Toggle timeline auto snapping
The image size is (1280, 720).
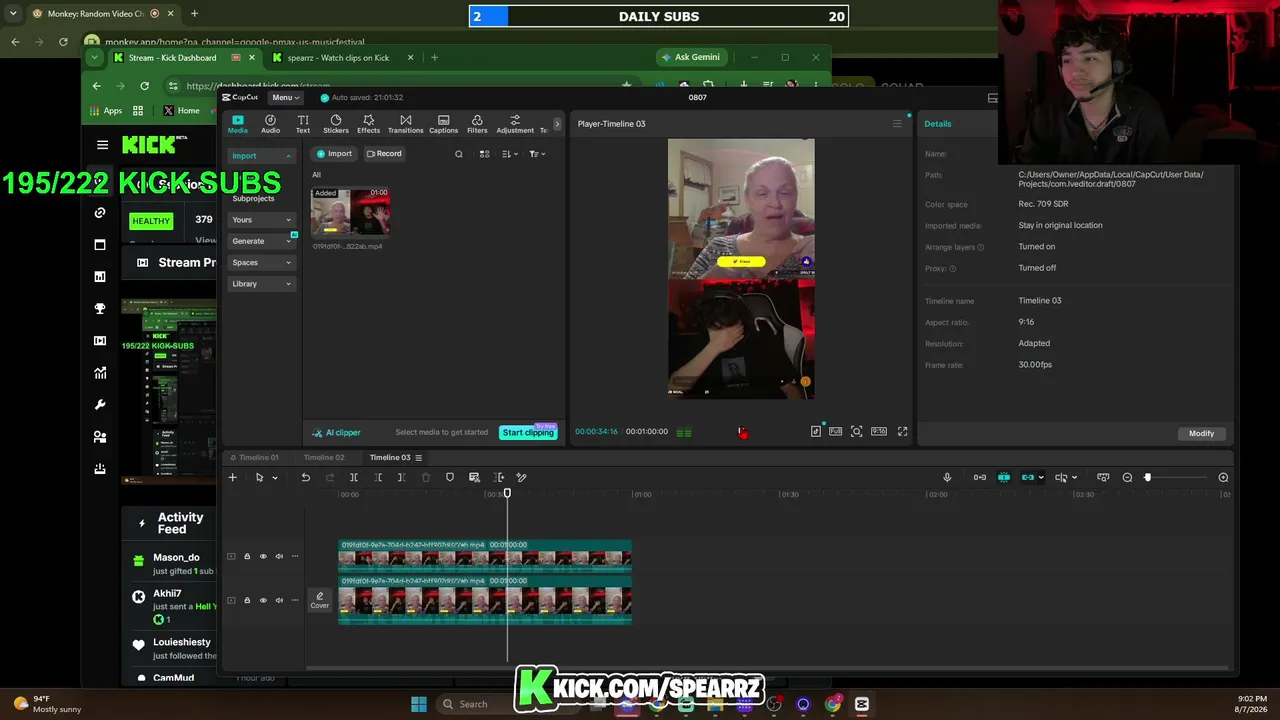point(1004,477)
